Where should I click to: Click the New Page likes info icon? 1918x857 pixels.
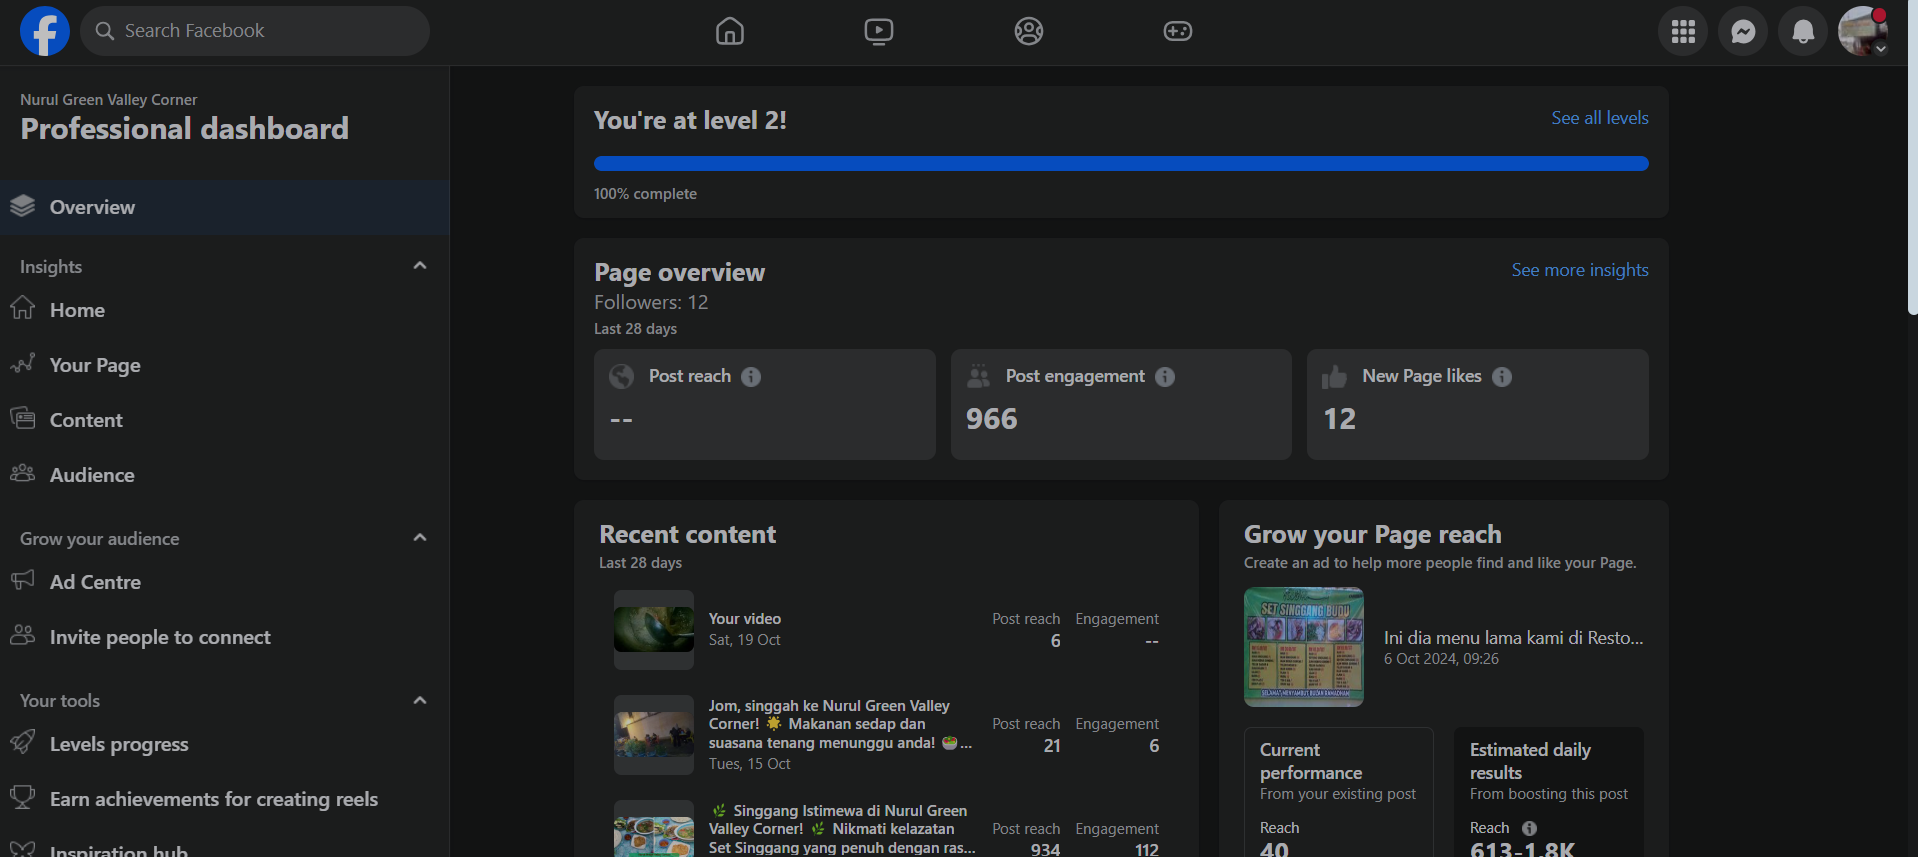pos(1502,377)
